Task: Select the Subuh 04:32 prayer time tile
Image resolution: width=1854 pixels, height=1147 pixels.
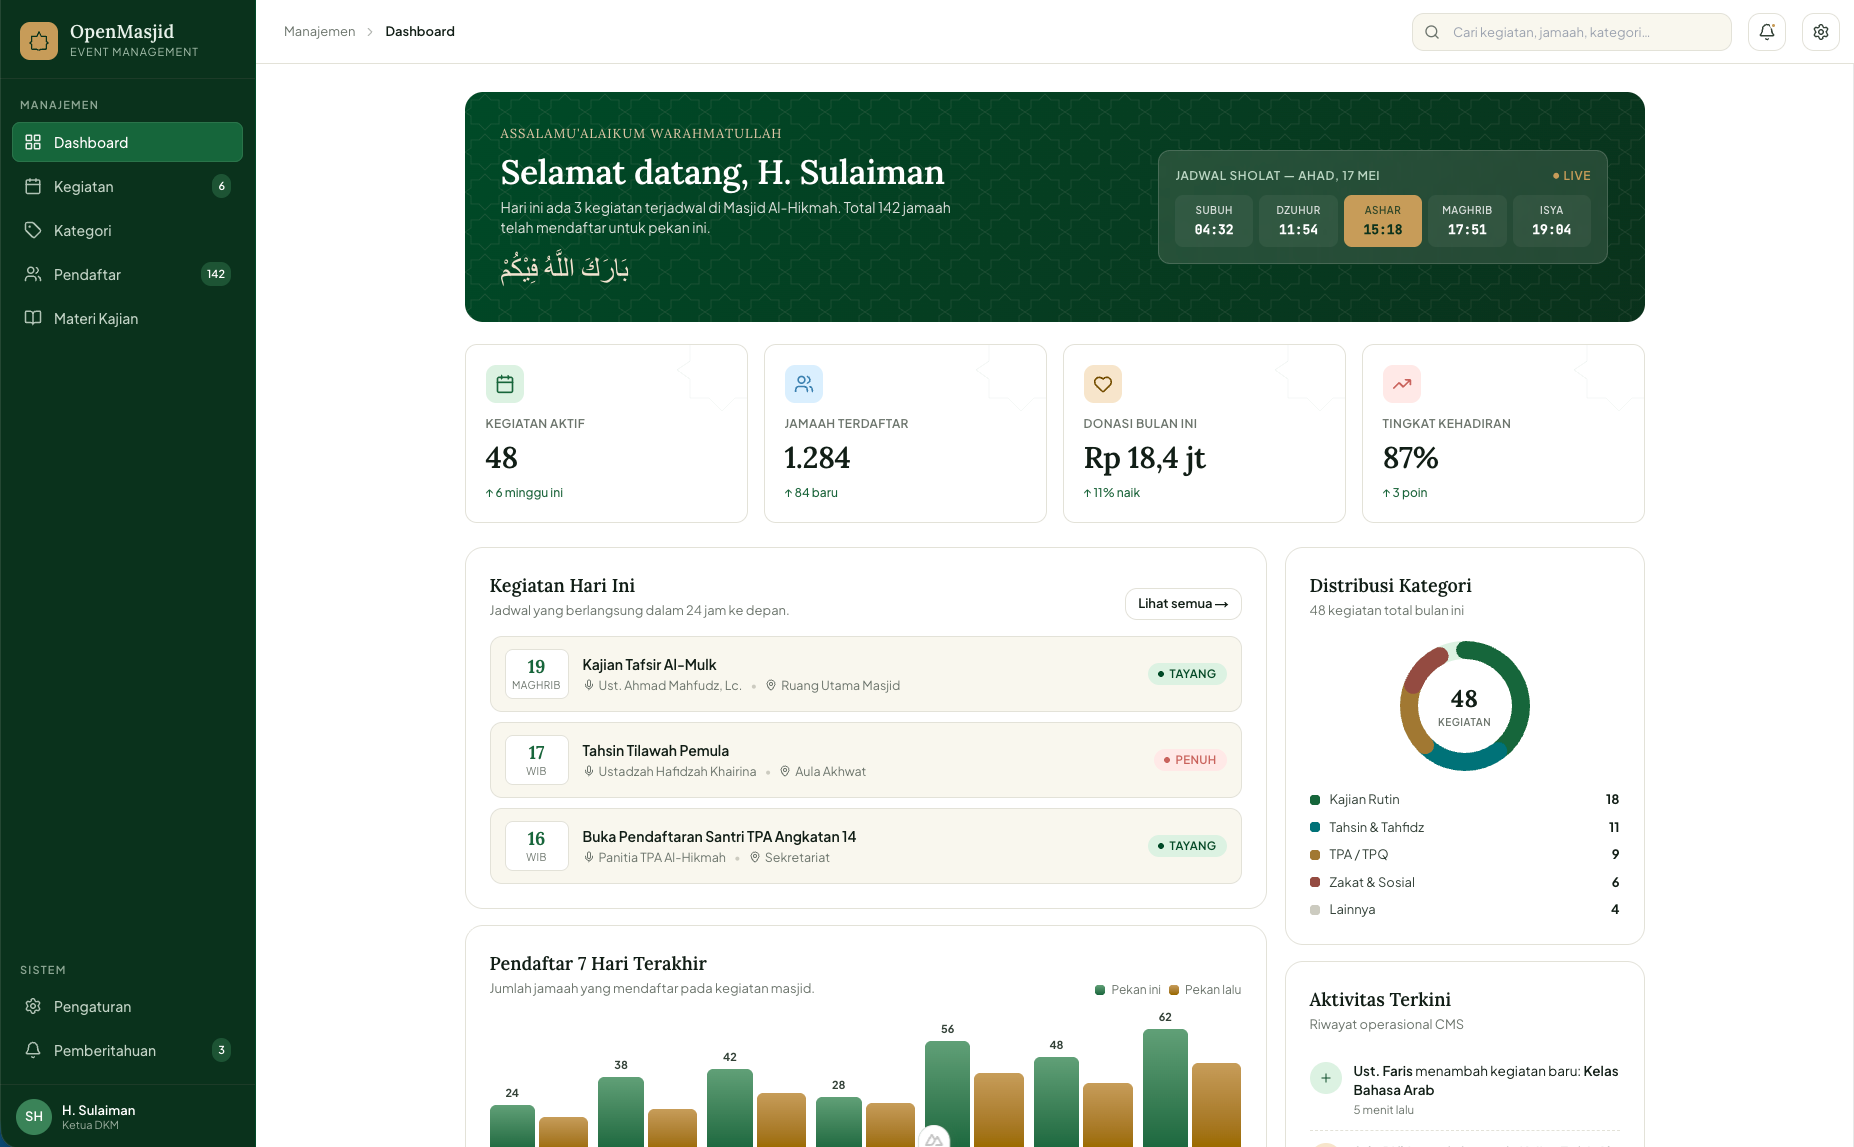Action: [1214, 221]
